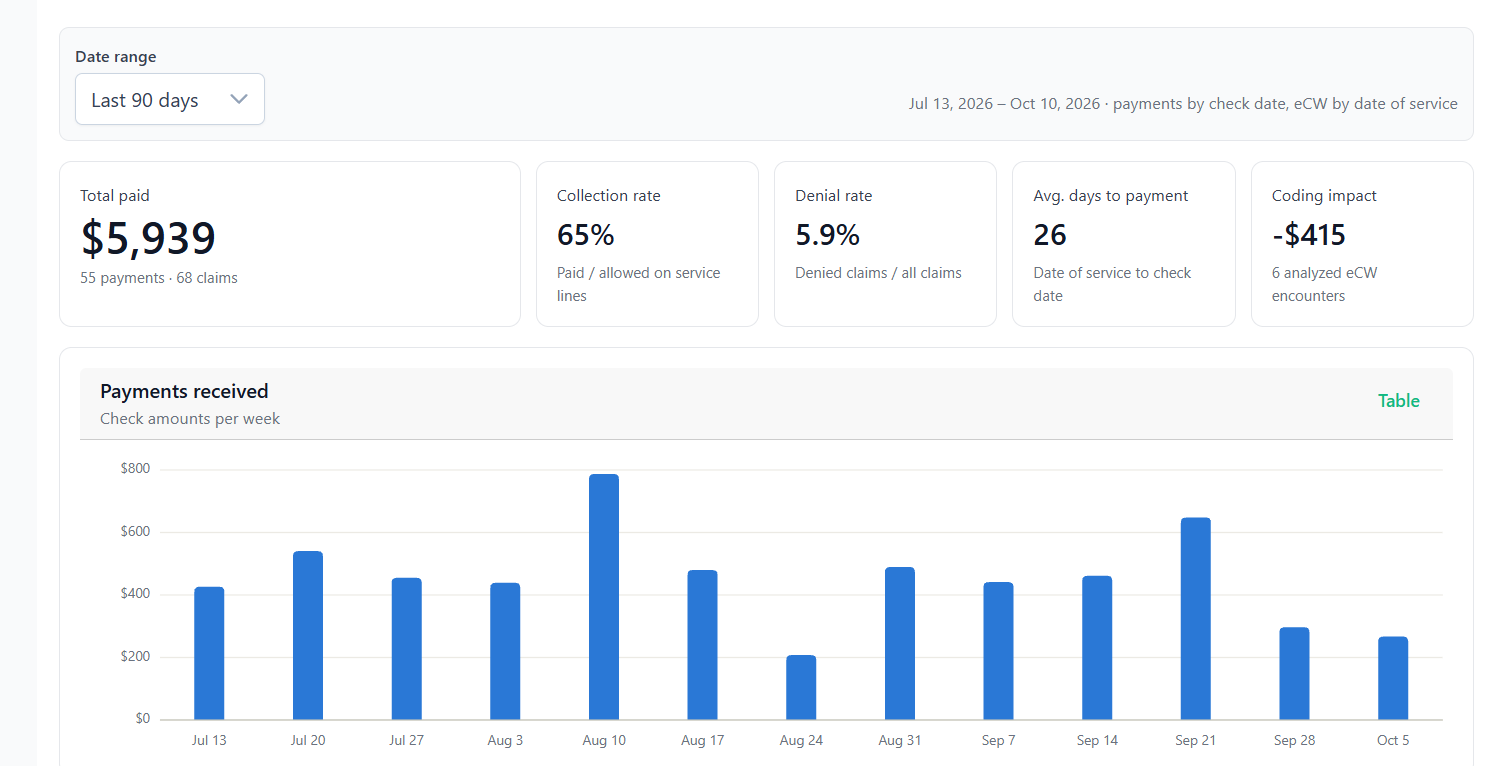Click the Aug 10 x-axis label

tap(604, 741)
